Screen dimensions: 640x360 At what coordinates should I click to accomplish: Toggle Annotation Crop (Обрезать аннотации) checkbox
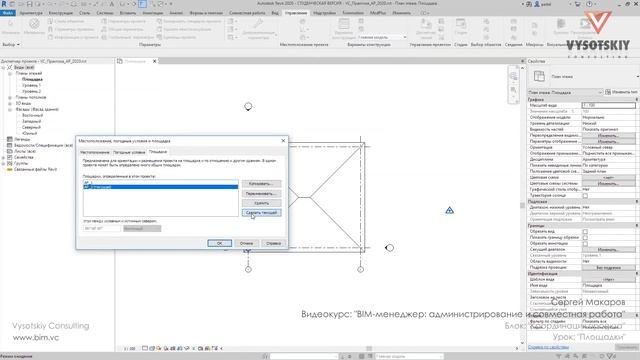coord(585,243)
